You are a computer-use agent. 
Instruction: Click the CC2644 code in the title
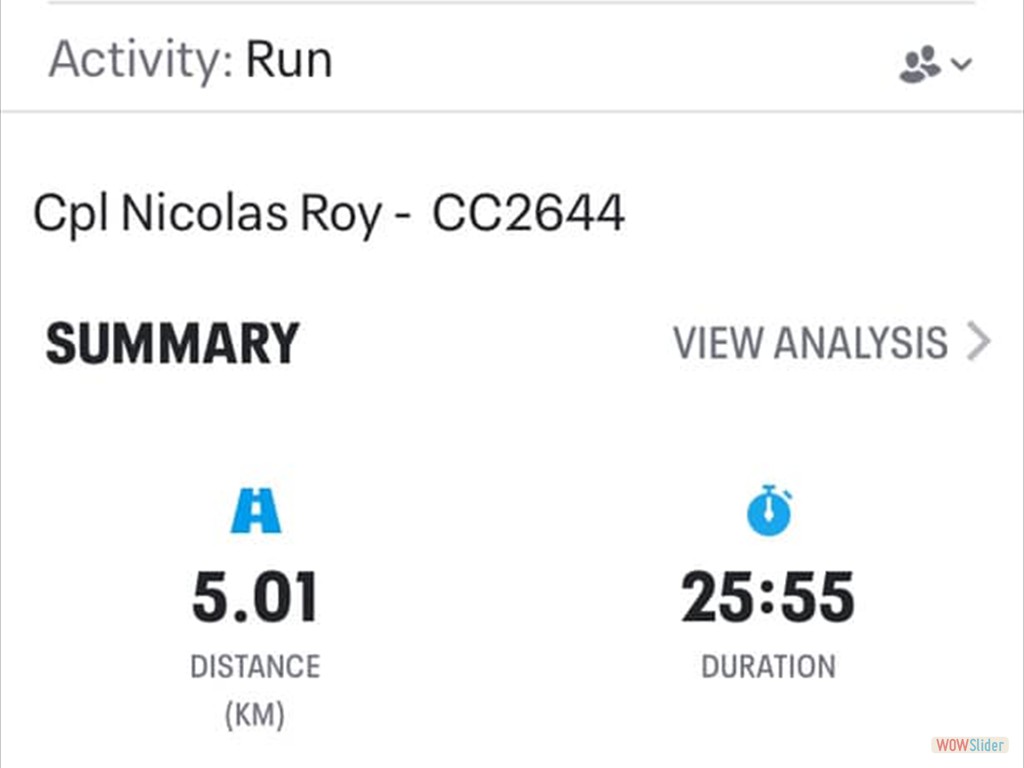point(528,213)
